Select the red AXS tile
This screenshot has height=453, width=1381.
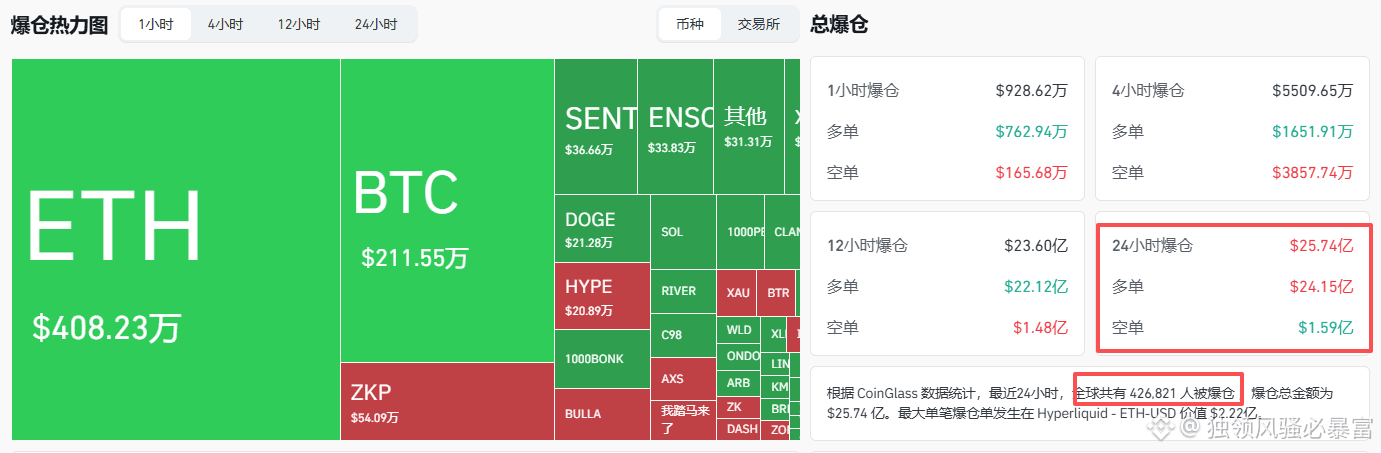pos(683,379)
